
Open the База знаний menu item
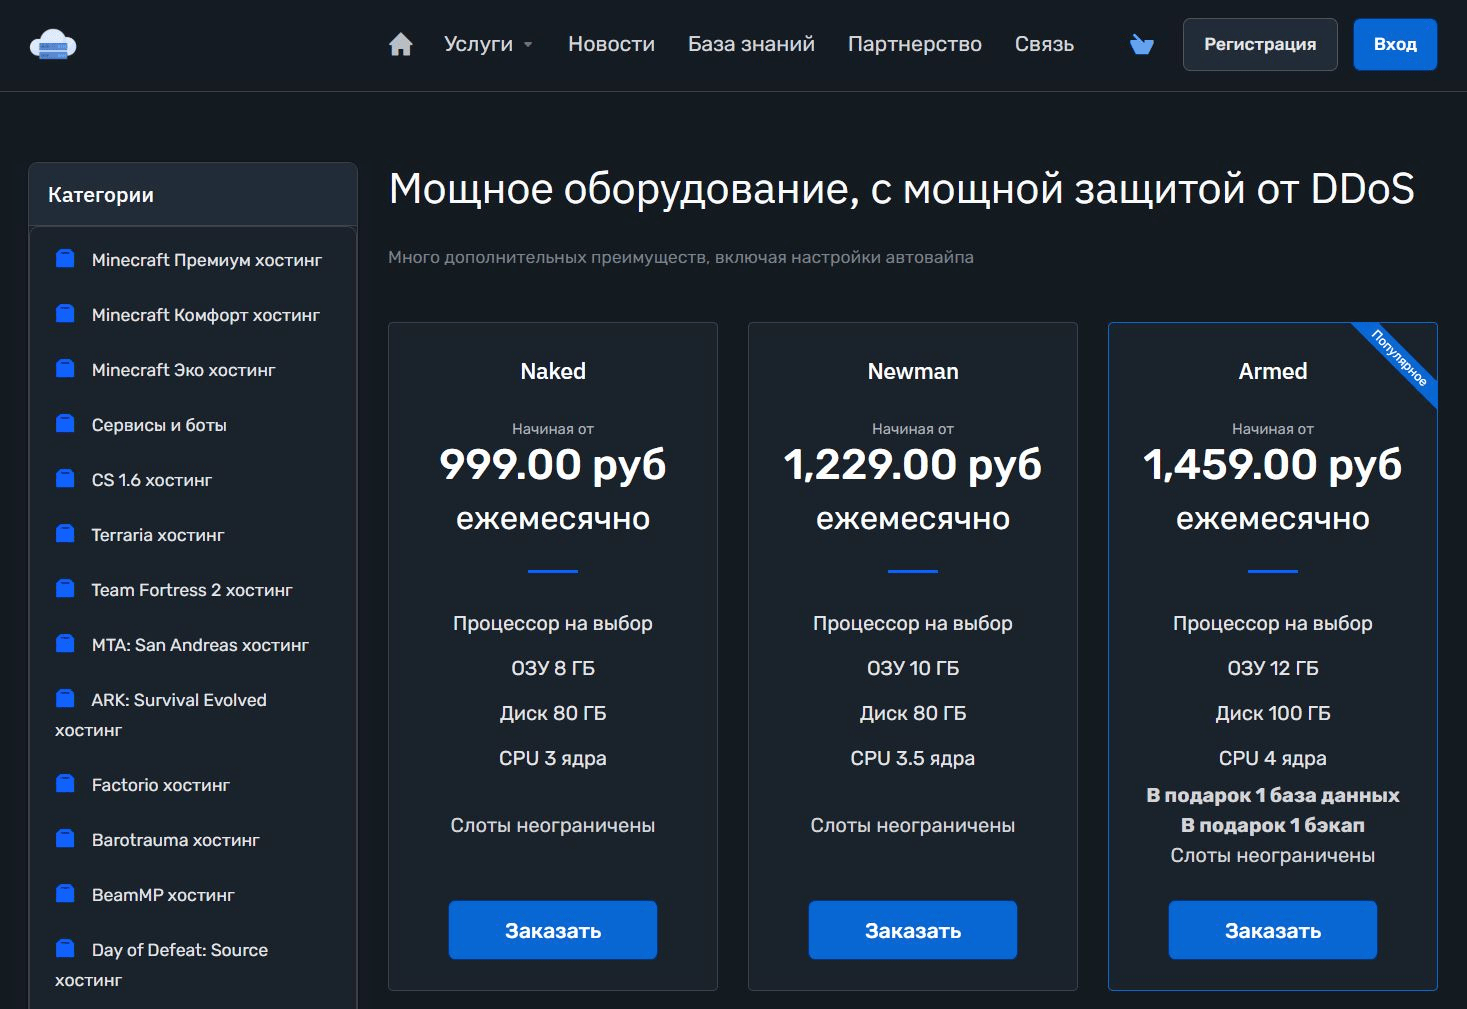pyautogui.click(x=751, y=45)
